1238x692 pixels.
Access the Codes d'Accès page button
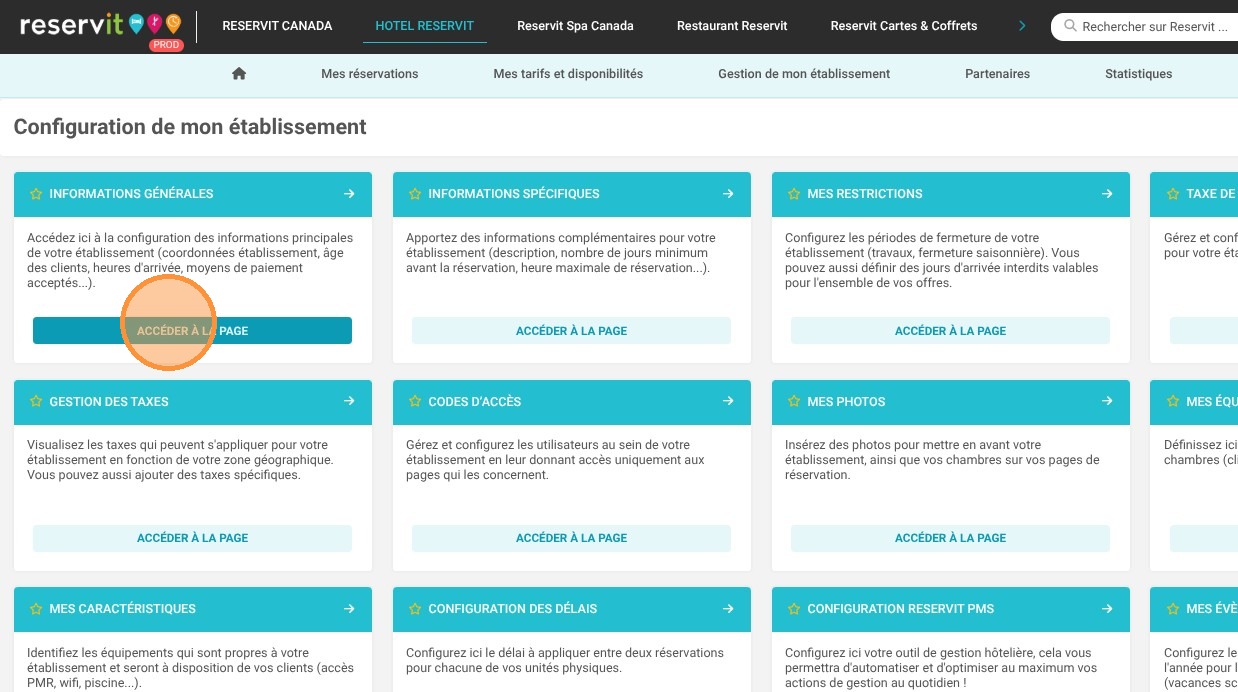[x=571, y=538]
